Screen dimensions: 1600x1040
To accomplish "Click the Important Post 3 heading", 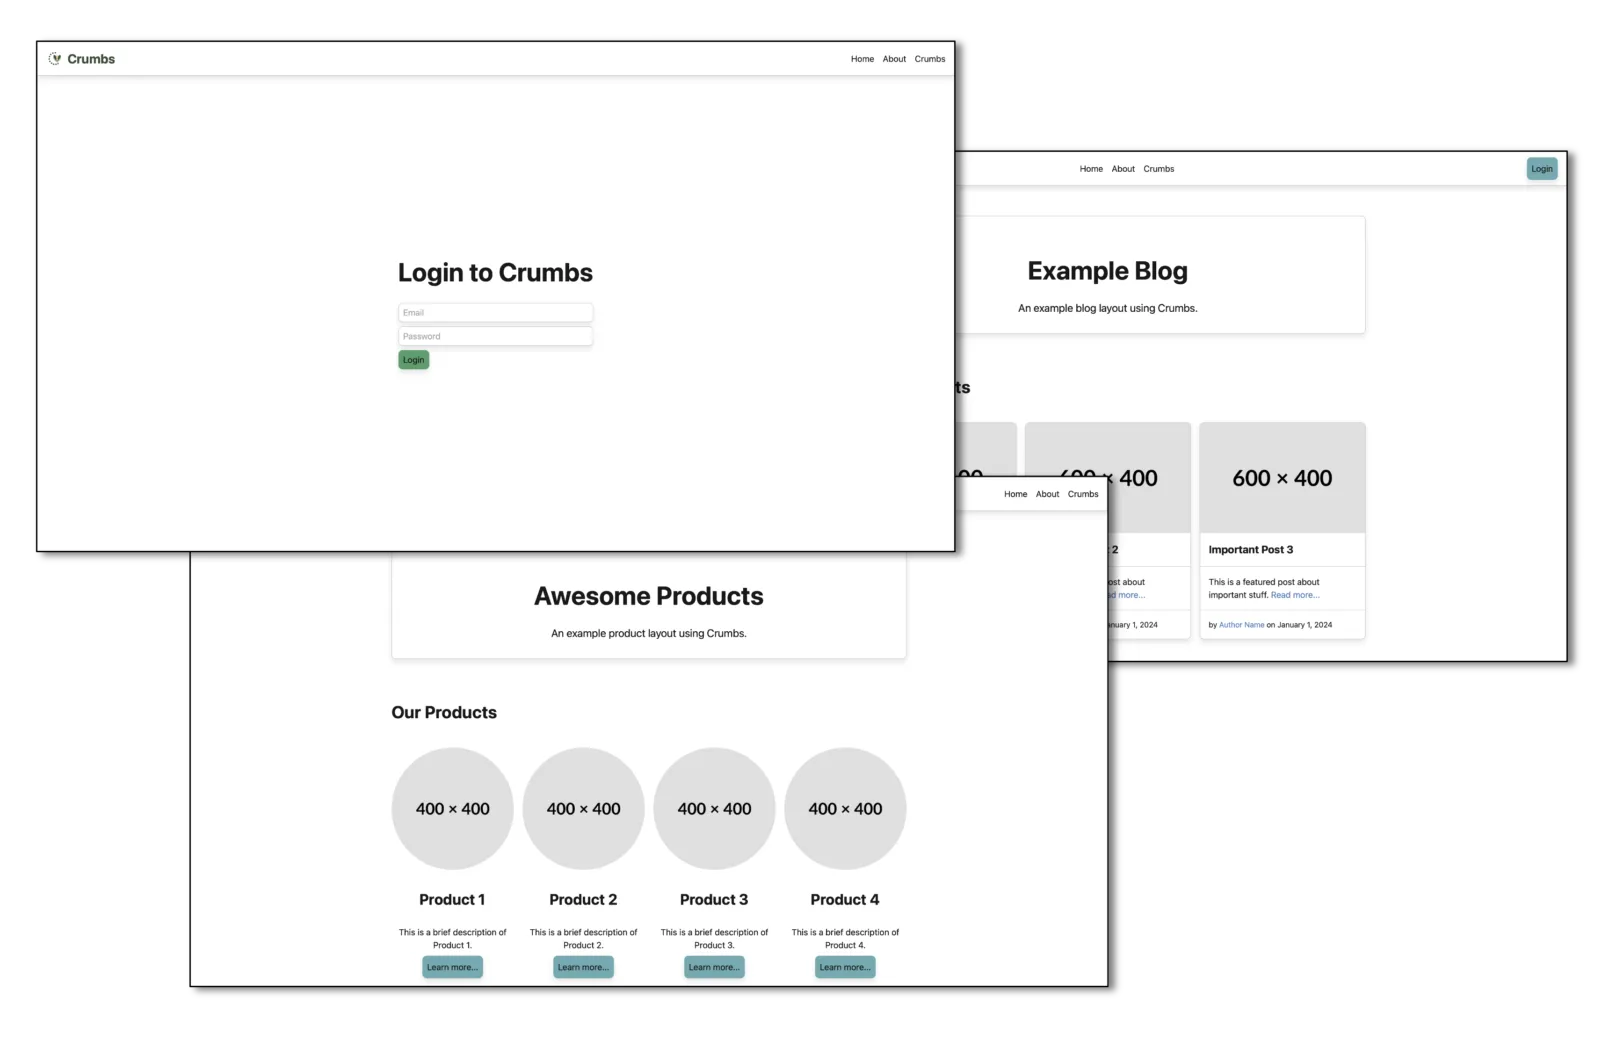I will point(1251,549).
